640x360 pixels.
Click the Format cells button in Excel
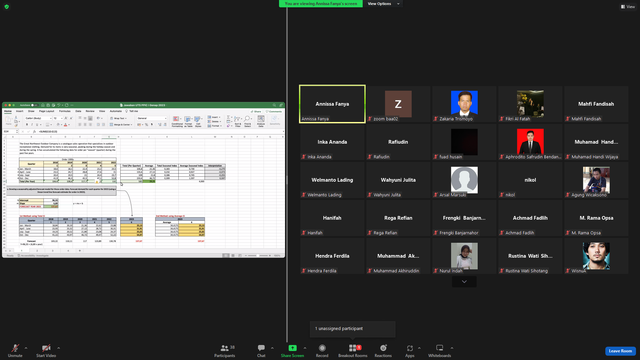click(x=214, y=126)
